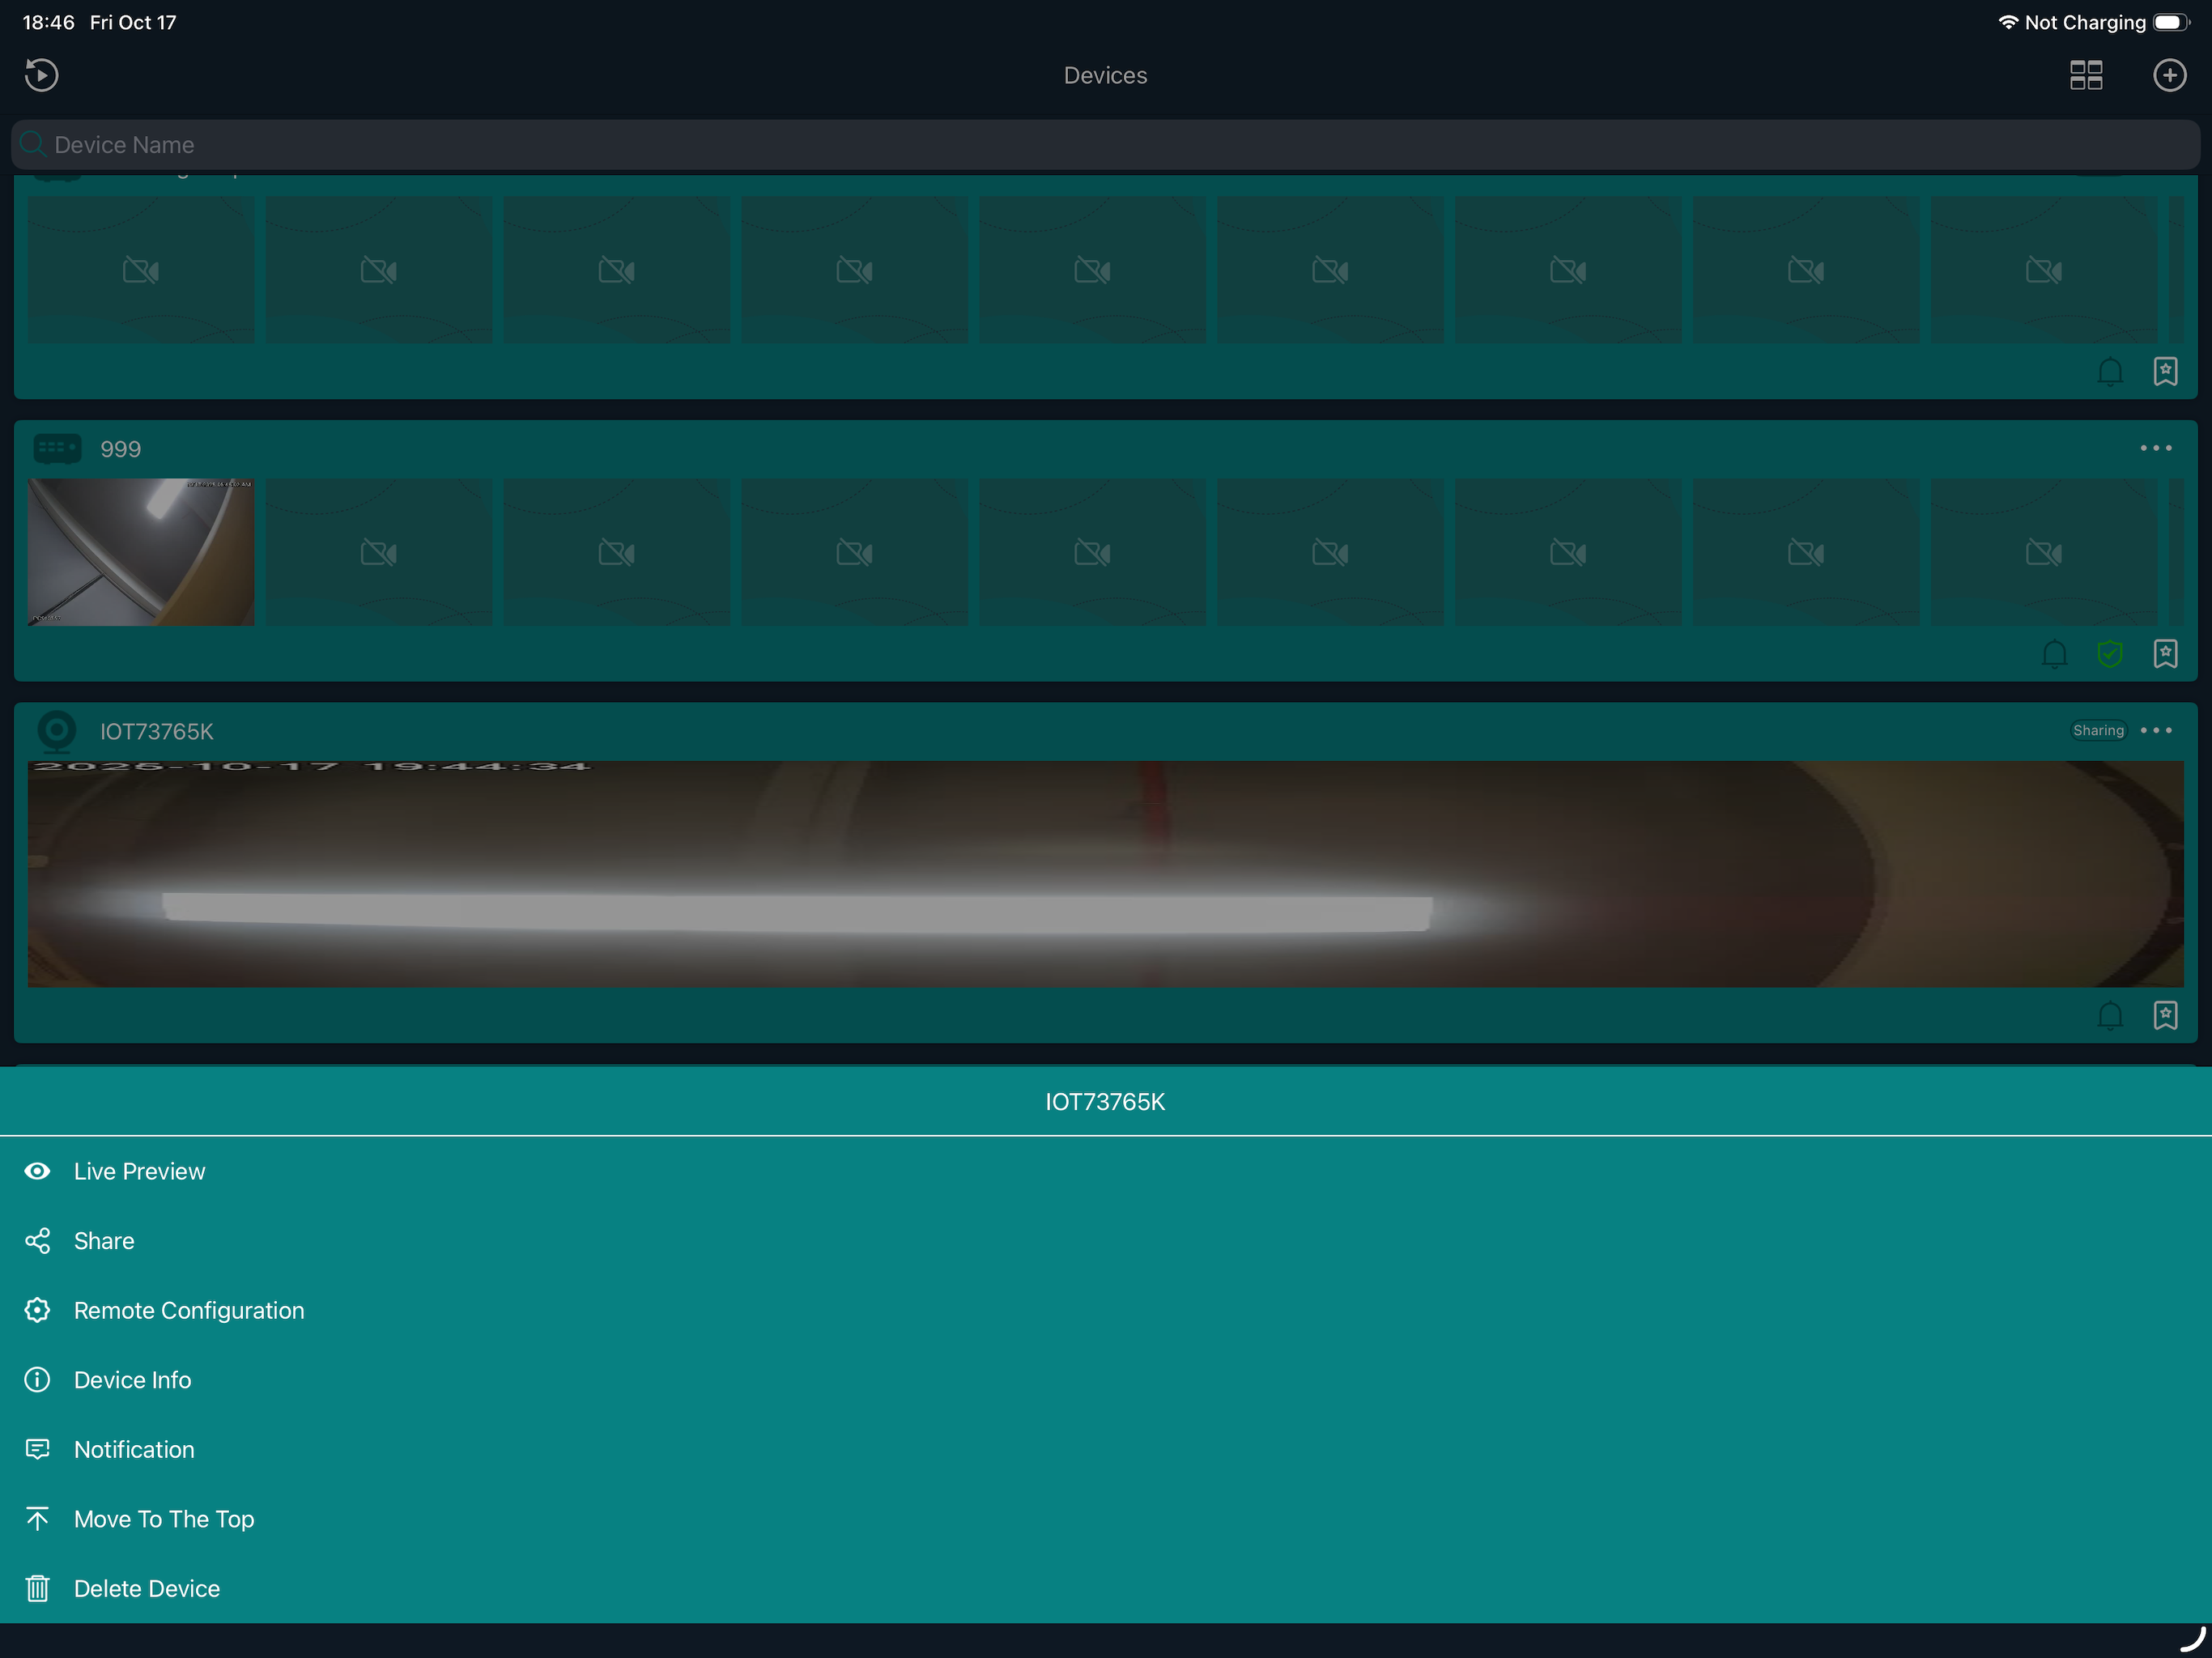
Task: Open IOT73765K live video preview image
Action: [x=1105, y=874]
